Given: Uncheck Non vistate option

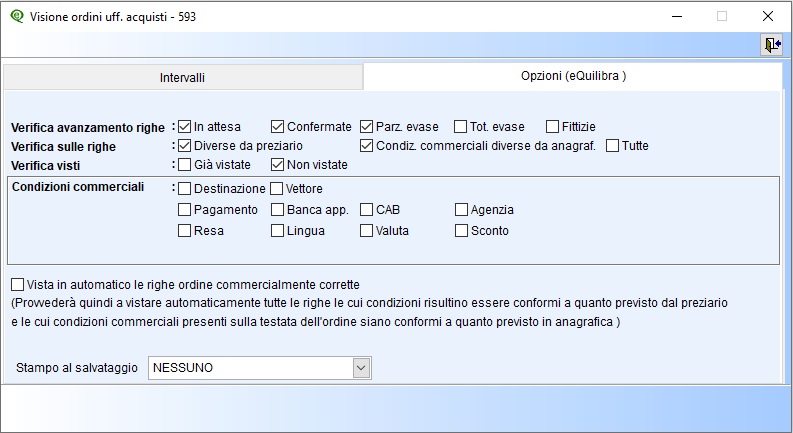Looking at the screenshot, I should click(x=277, y=164).
